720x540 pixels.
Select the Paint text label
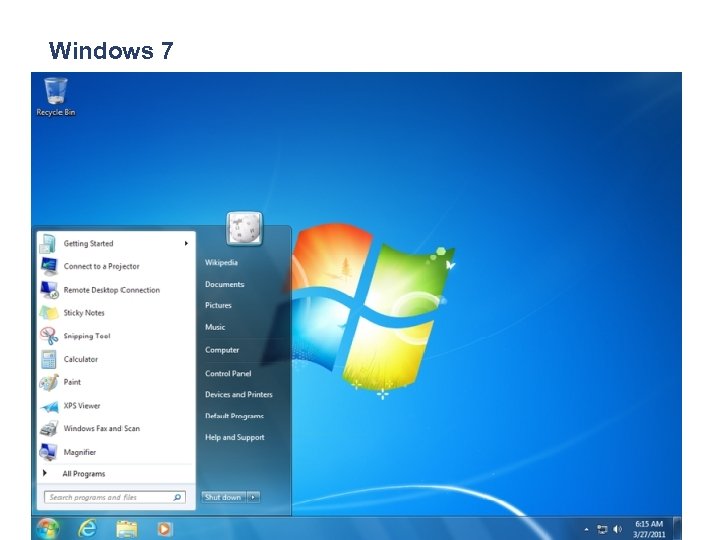tap(72, 382)
